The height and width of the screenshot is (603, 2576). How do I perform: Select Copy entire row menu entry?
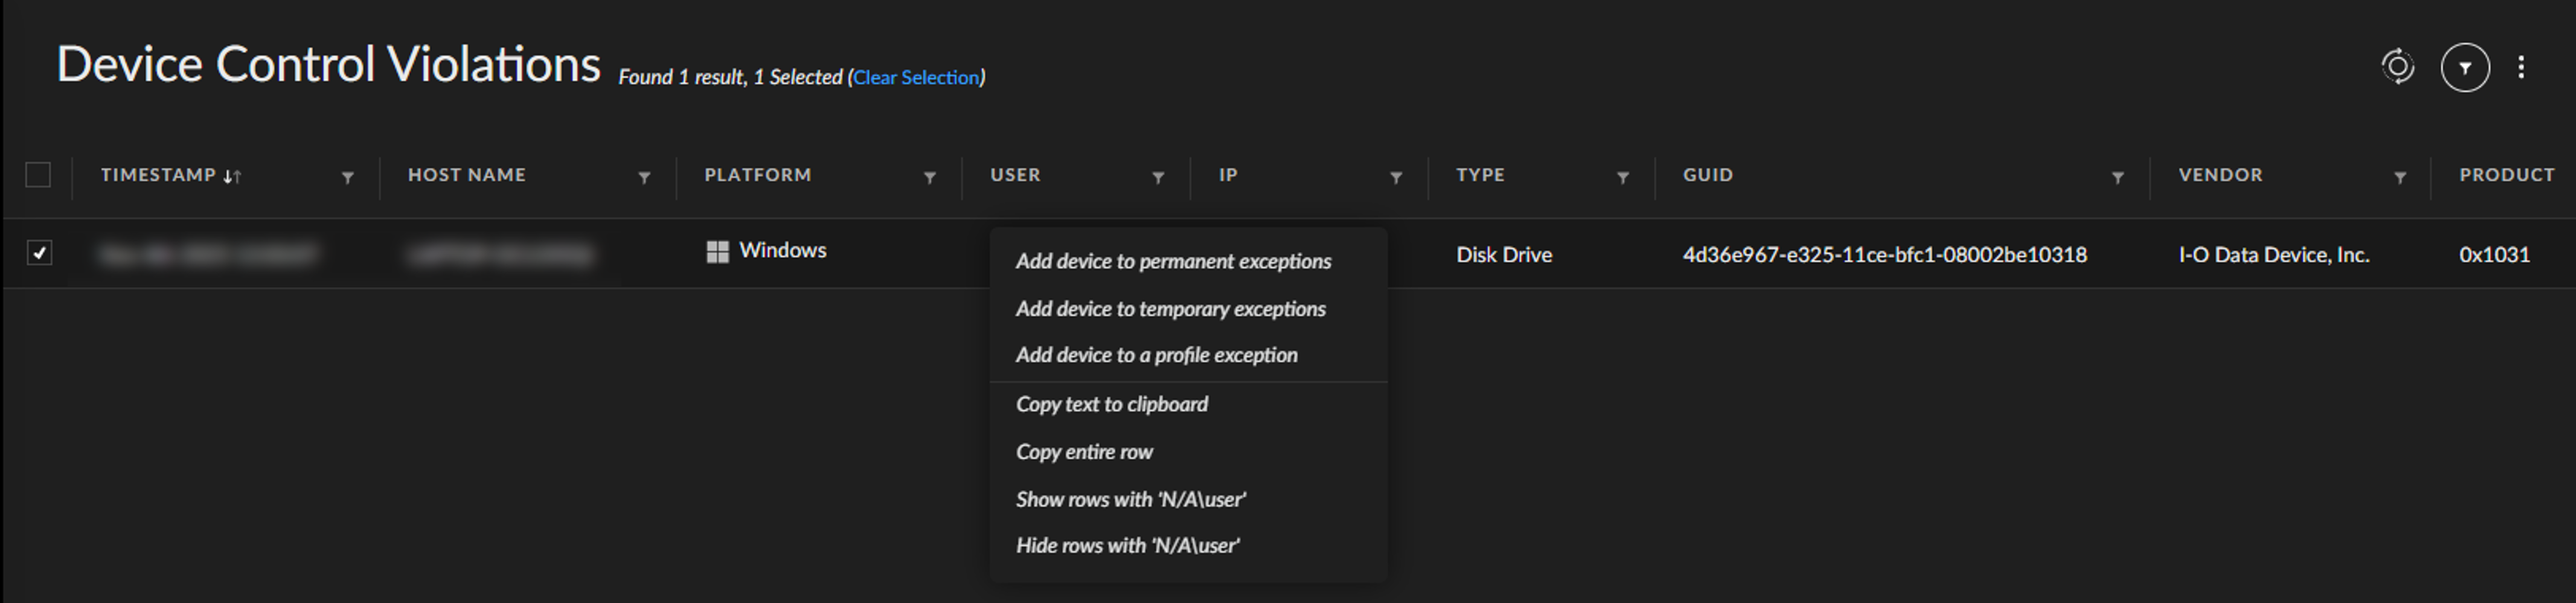(1084, 452)
